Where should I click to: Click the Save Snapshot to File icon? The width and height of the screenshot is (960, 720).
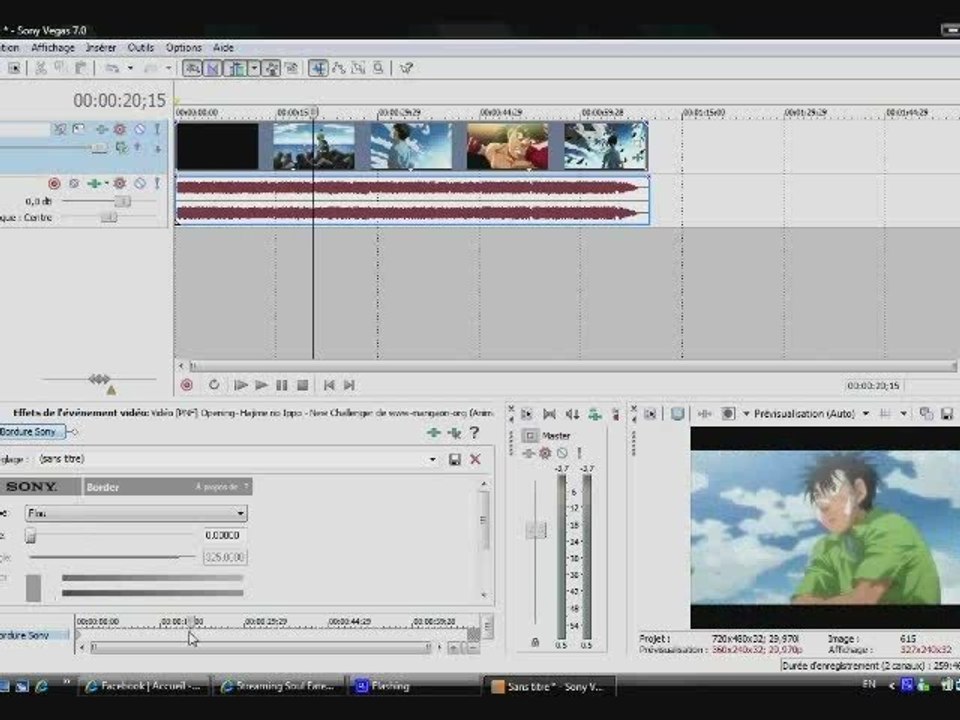[947, 413]
